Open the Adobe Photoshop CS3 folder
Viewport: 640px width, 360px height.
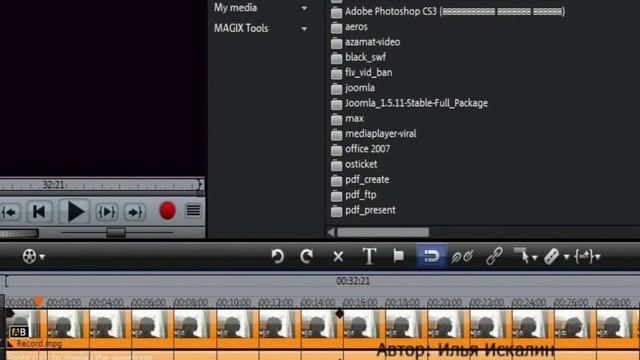[448, 11]
